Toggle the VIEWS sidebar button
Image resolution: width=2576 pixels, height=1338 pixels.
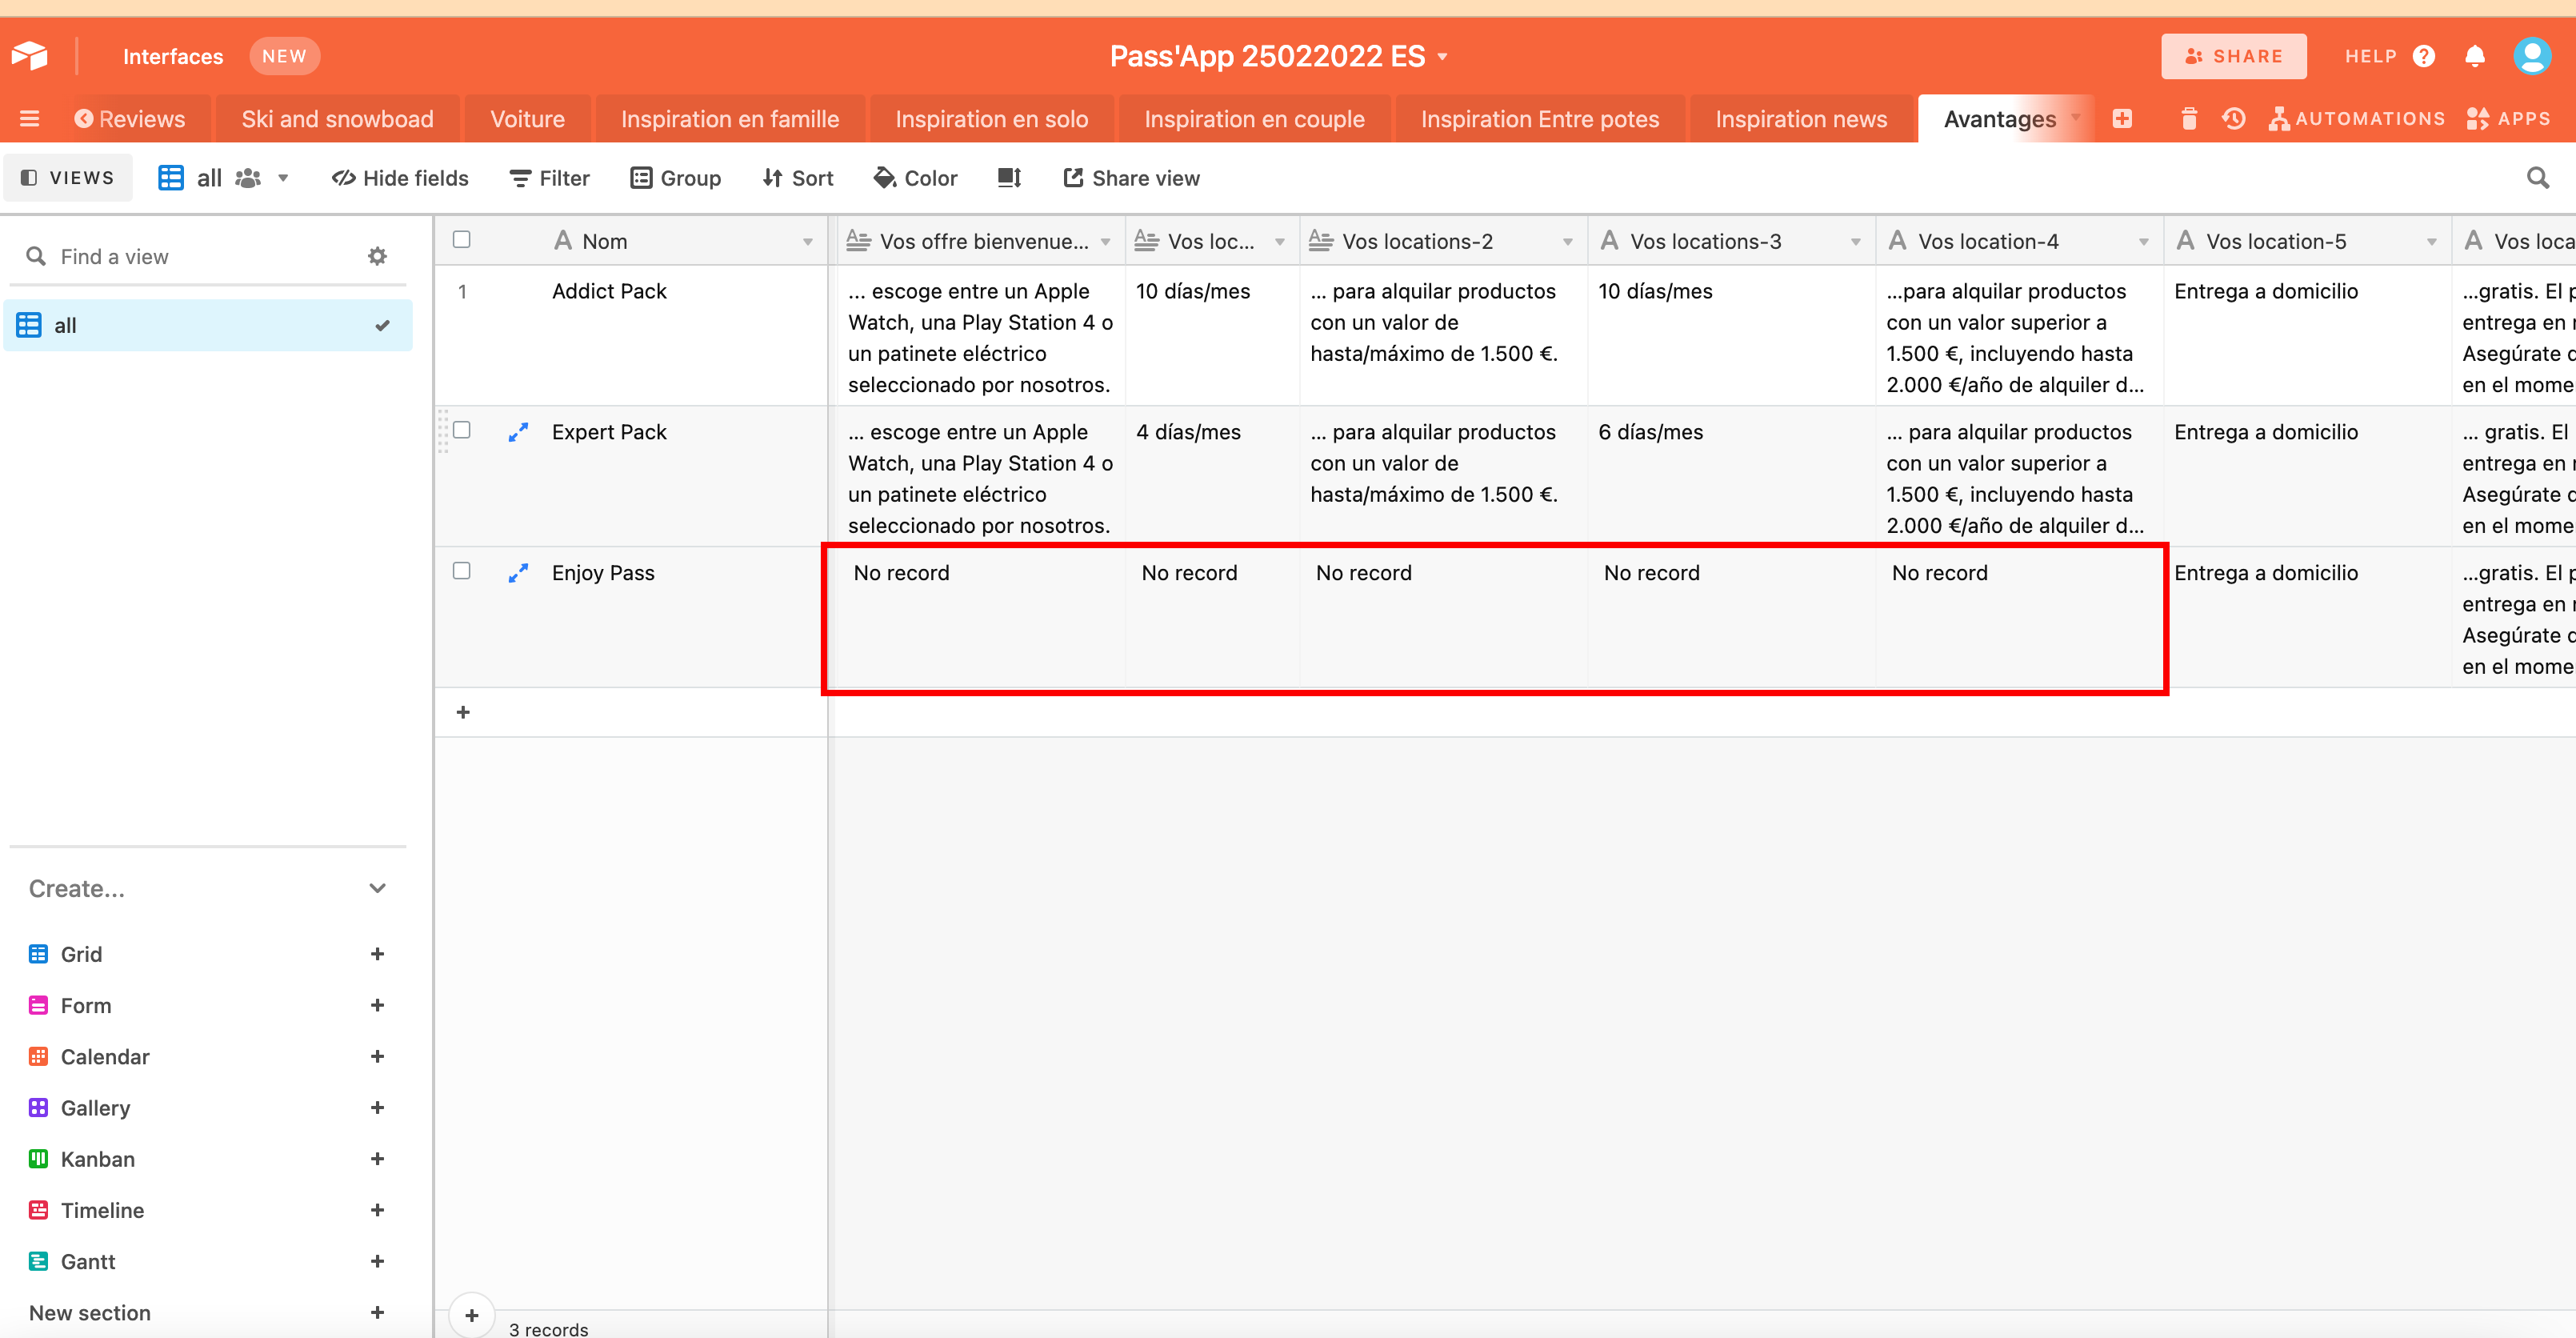[x=68, y=178]
